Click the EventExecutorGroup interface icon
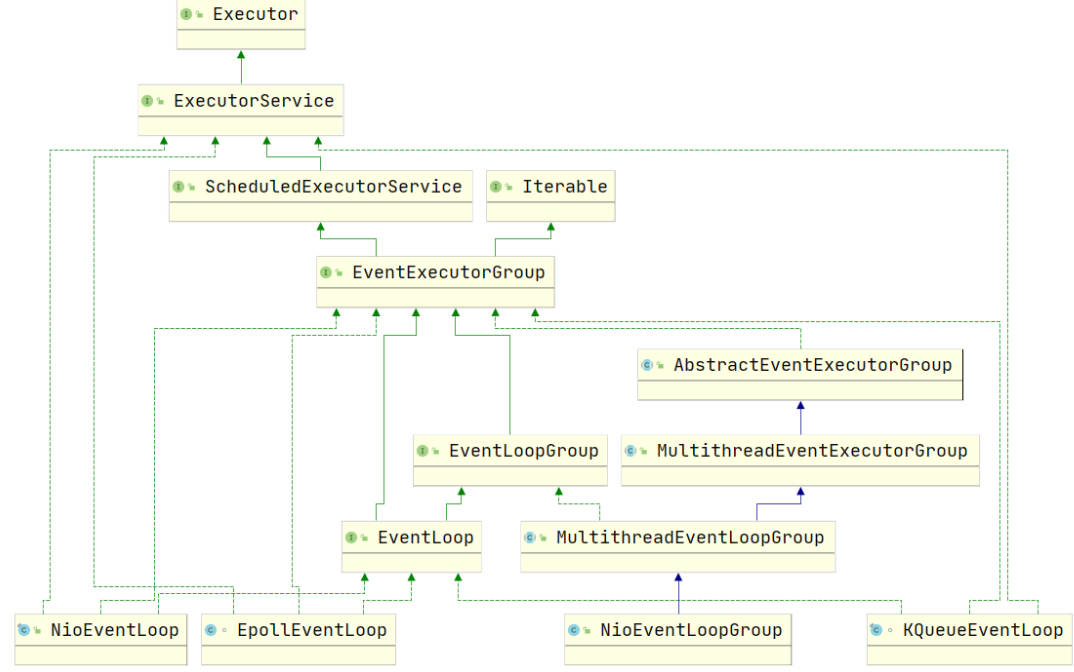 pyautogui.click(x=327, y=272)
